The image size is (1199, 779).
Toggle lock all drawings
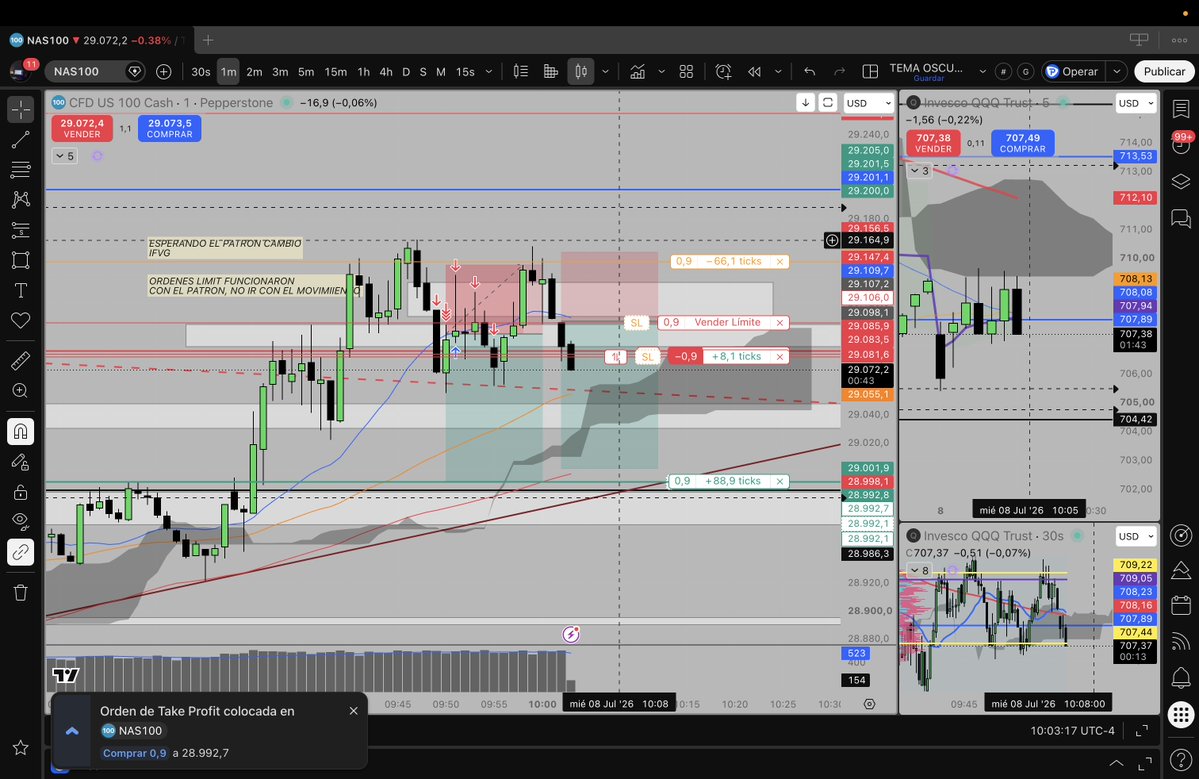21,492
